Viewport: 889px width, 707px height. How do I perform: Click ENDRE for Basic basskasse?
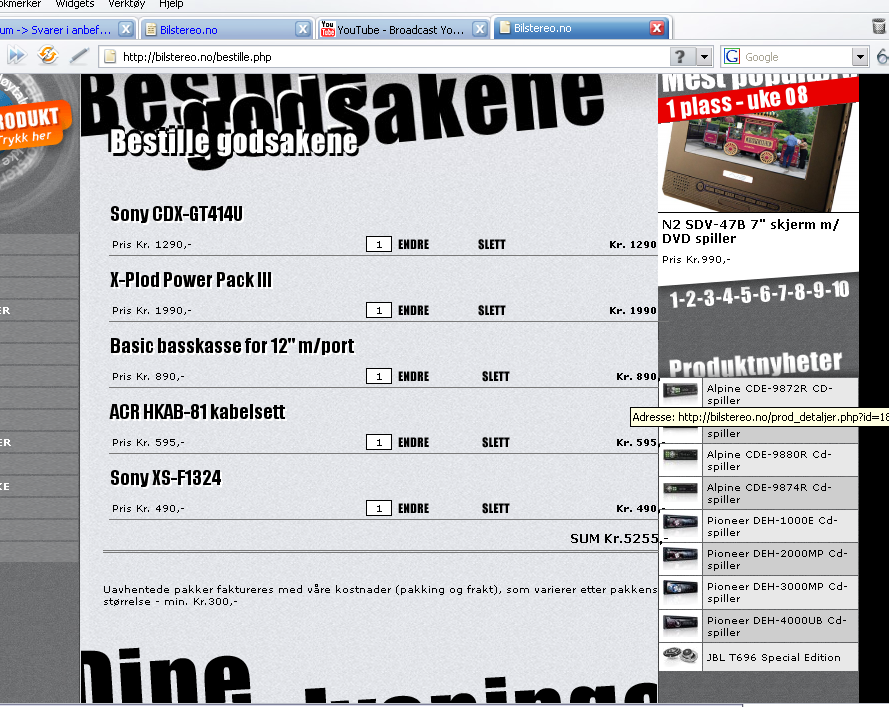[413, 376]
